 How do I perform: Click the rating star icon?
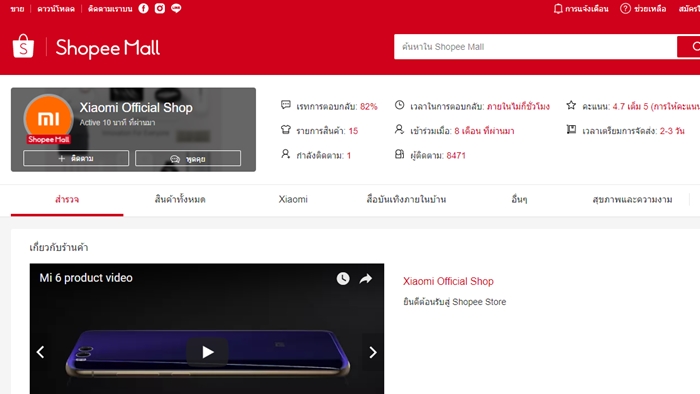(x=571, y=105)
